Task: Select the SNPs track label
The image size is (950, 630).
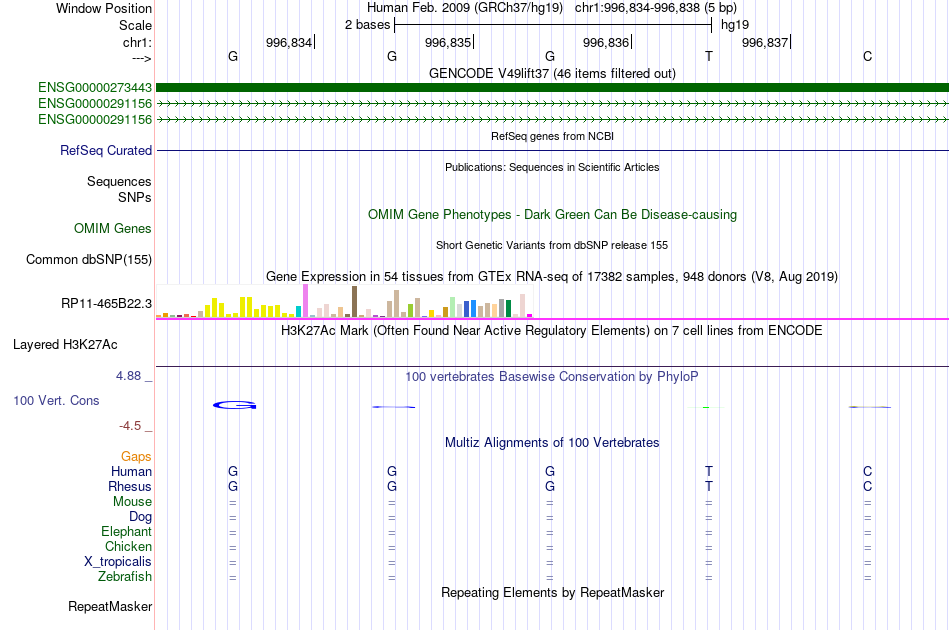Action: [135, 197]
